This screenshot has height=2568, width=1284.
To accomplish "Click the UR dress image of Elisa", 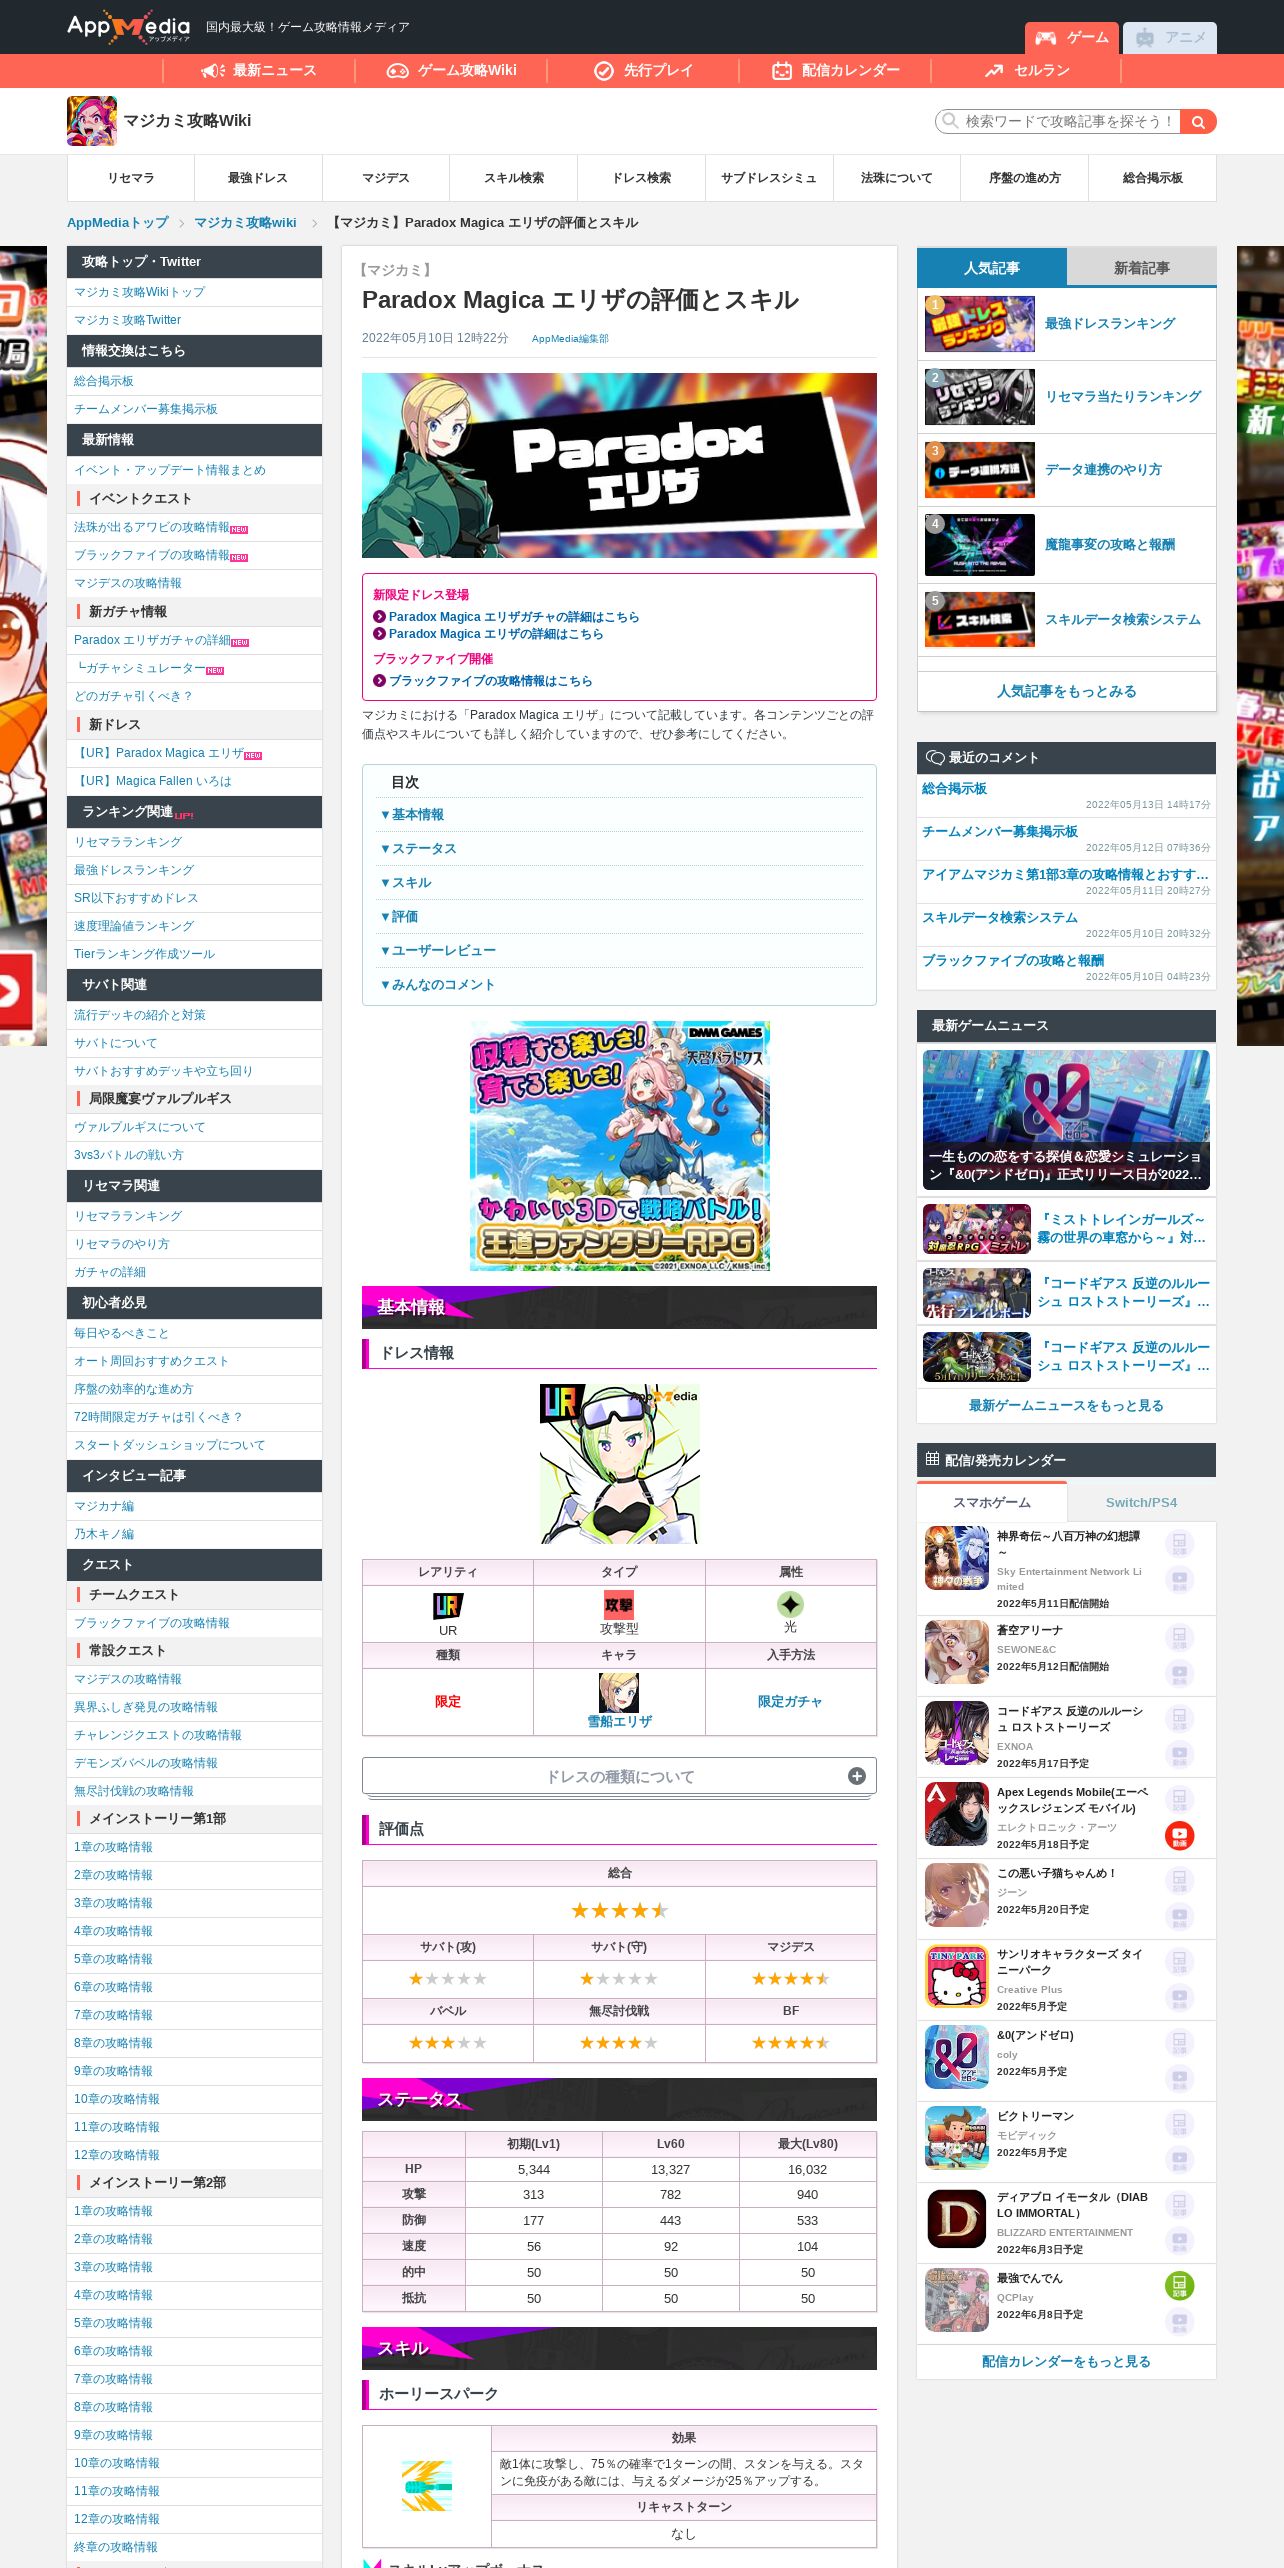I will 619,1463.
